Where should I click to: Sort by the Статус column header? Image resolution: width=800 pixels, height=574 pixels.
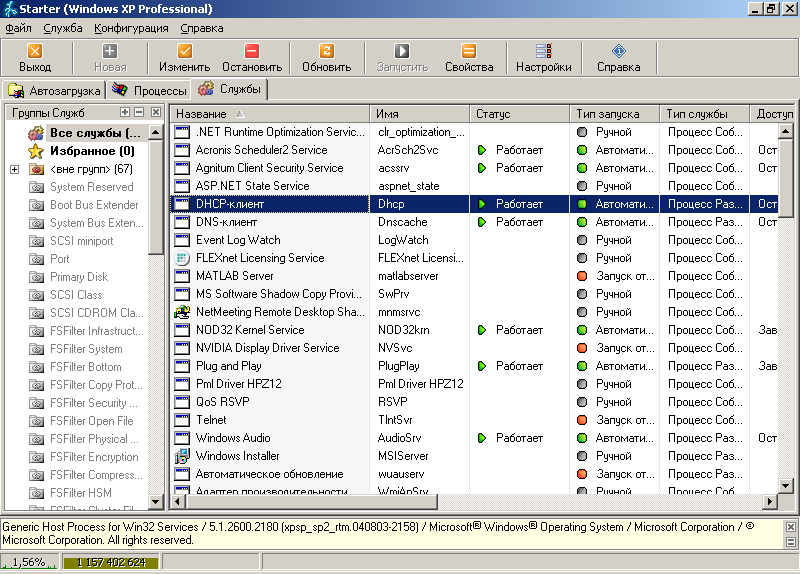[x=519, y=114]
